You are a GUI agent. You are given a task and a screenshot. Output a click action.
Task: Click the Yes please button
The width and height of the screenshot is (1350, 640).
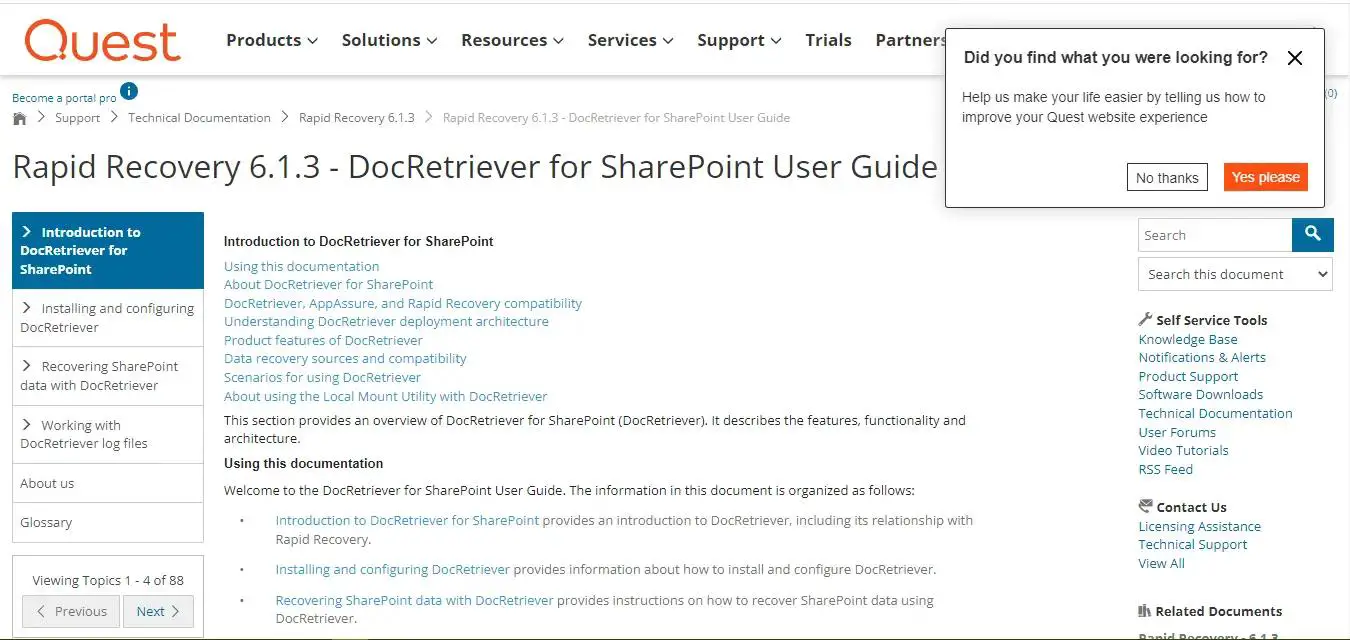[1266, 177]
